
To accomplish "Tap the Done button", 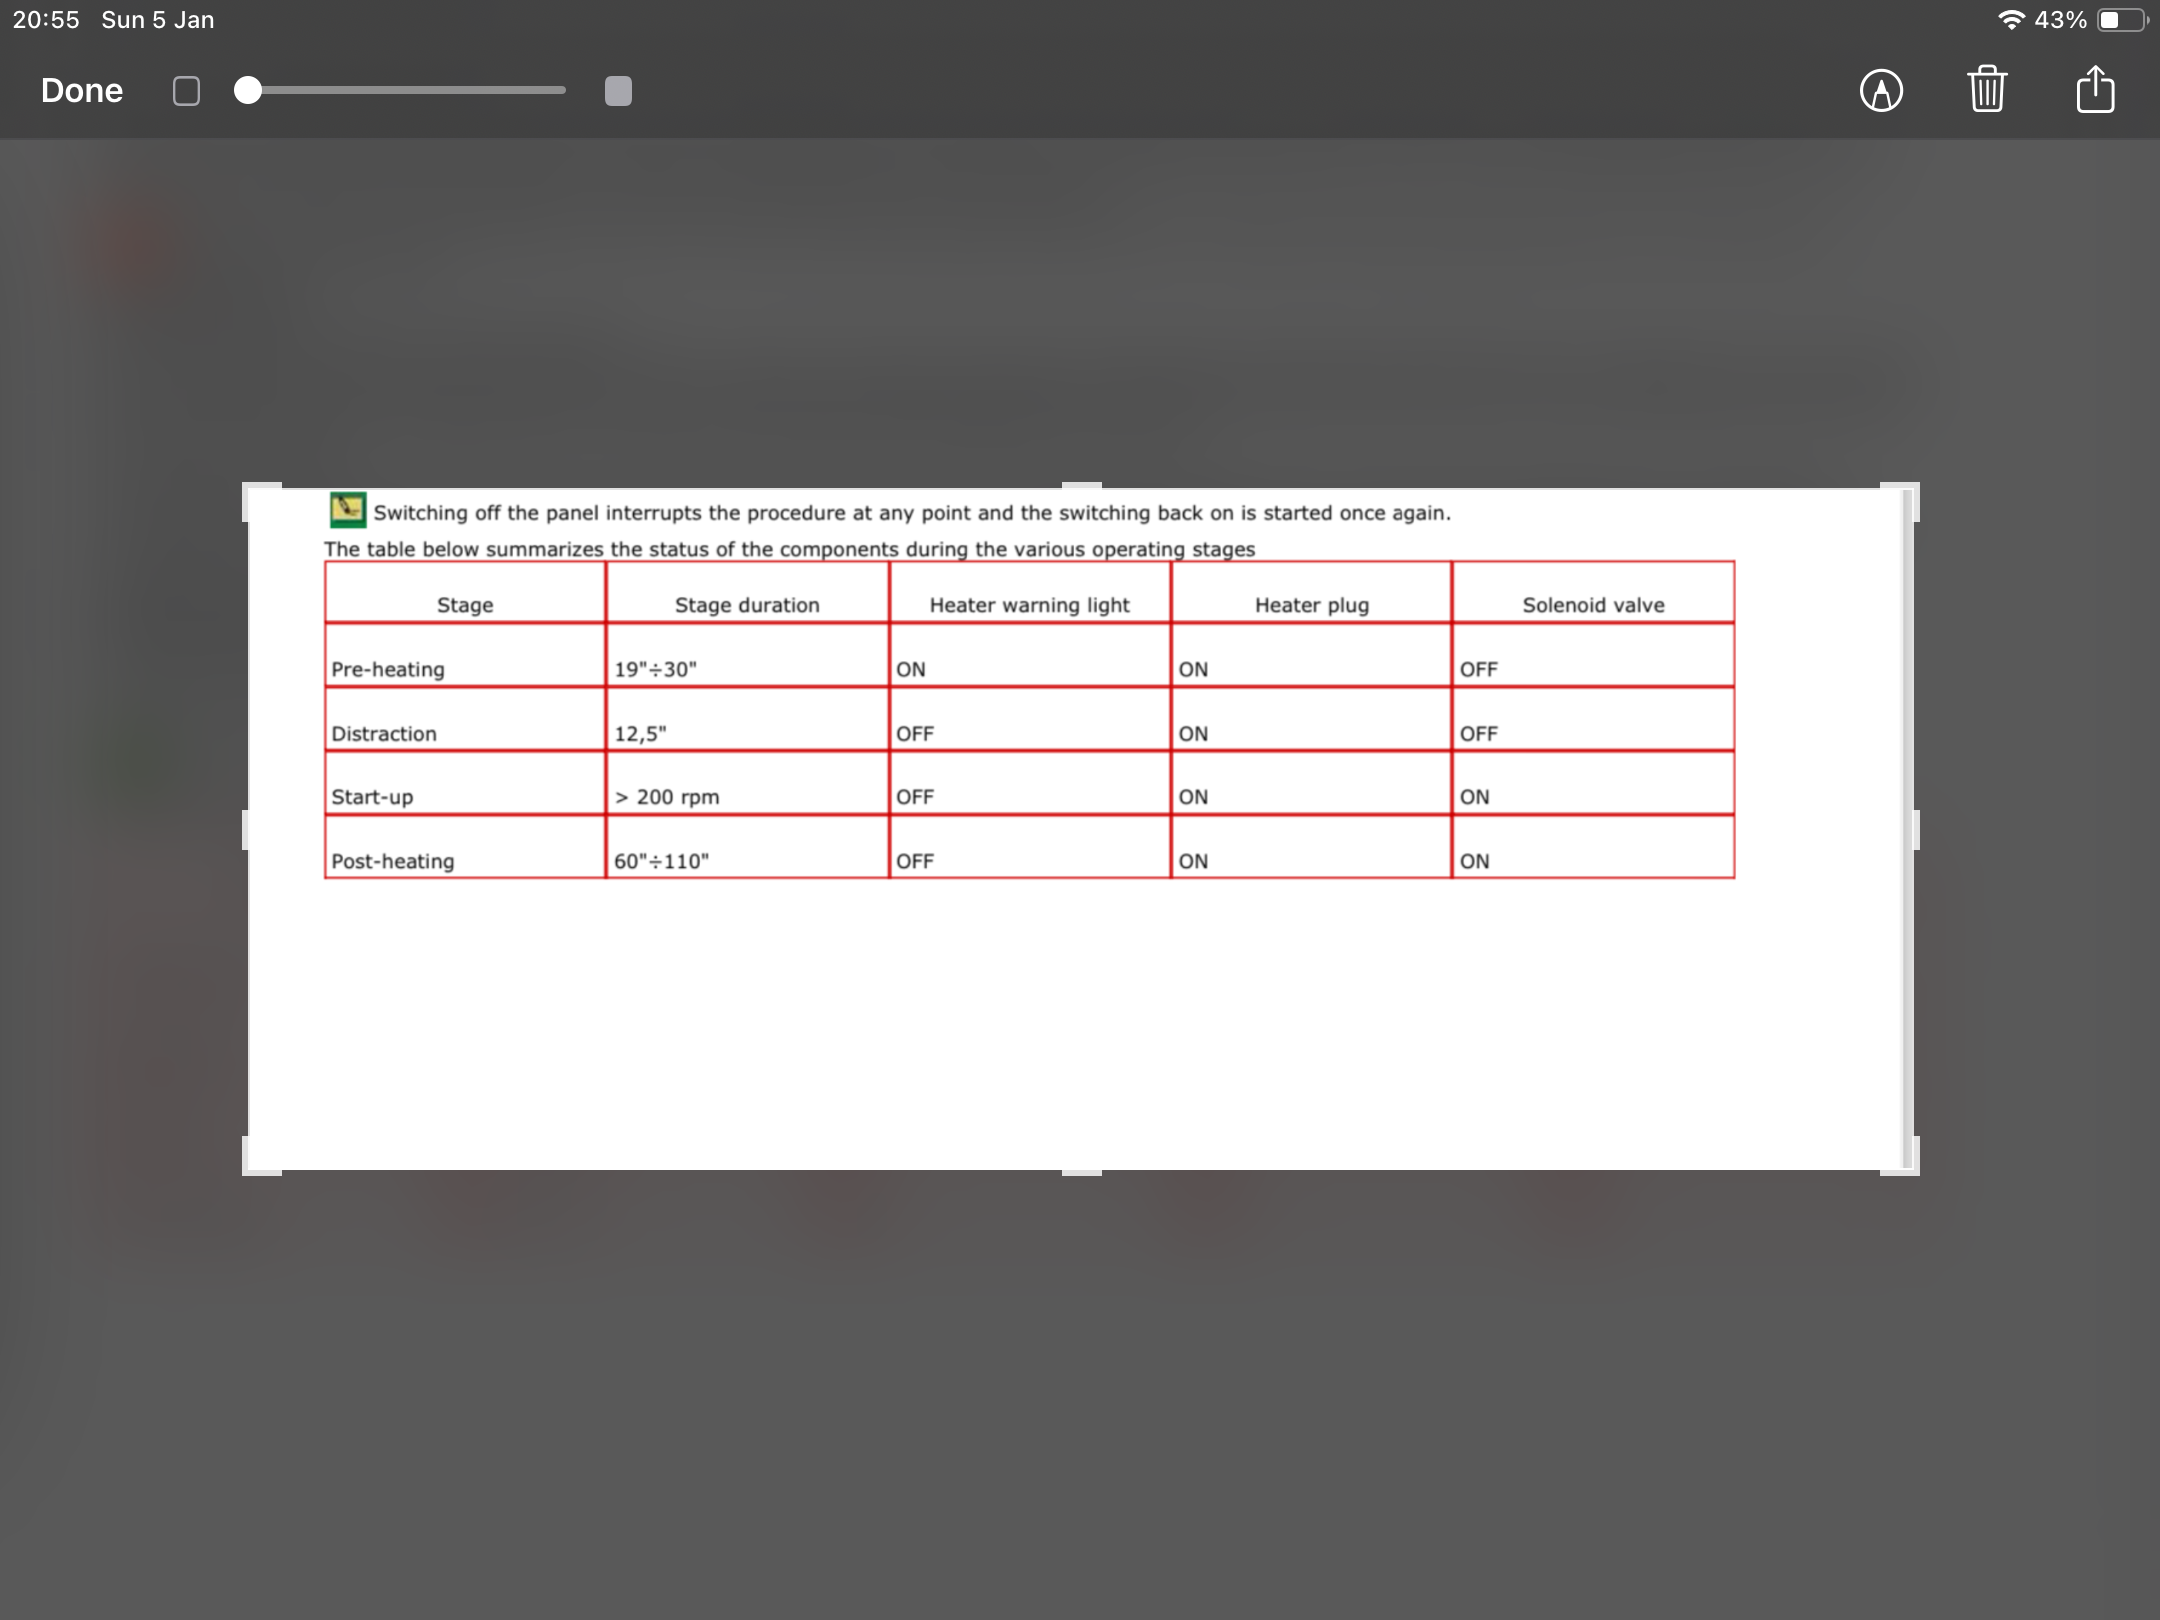I will pyautogui.click(x=82, y=91).
